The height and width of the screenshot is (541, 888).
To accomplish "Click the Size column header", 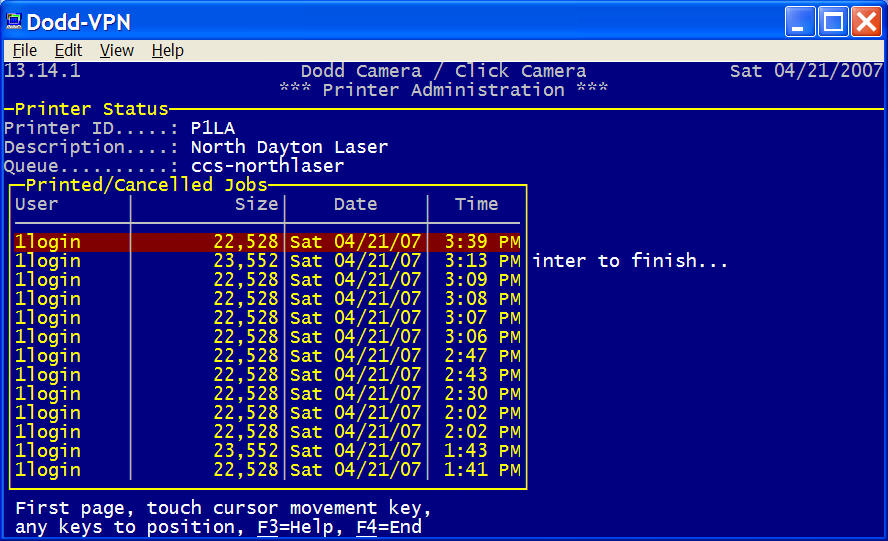I will point(255,204).
